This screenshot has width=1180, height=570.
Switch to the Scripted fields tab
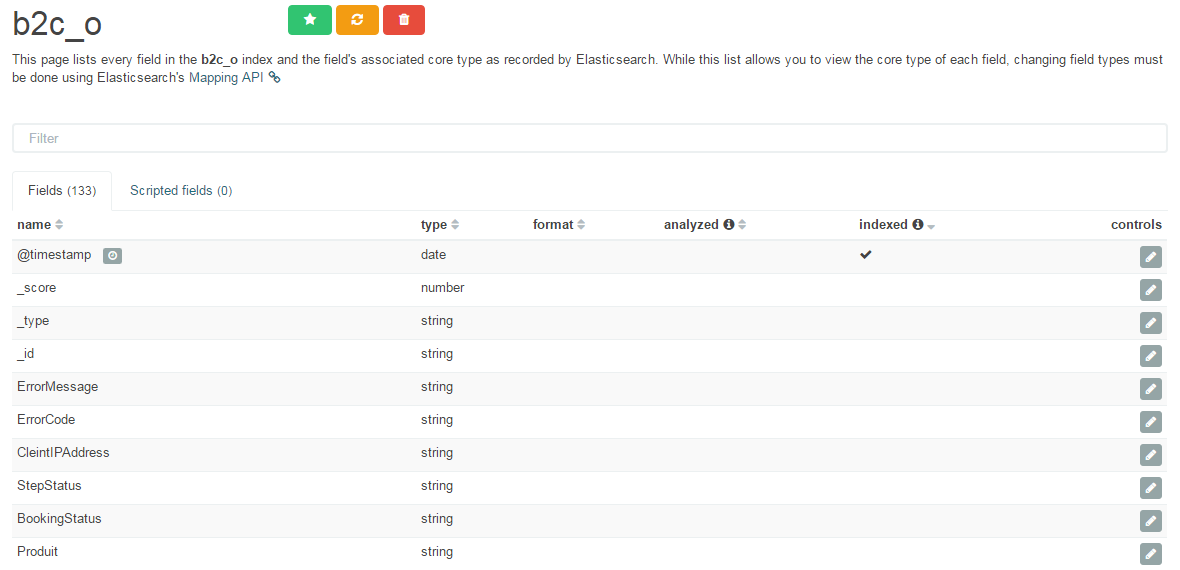pos(181,190)
